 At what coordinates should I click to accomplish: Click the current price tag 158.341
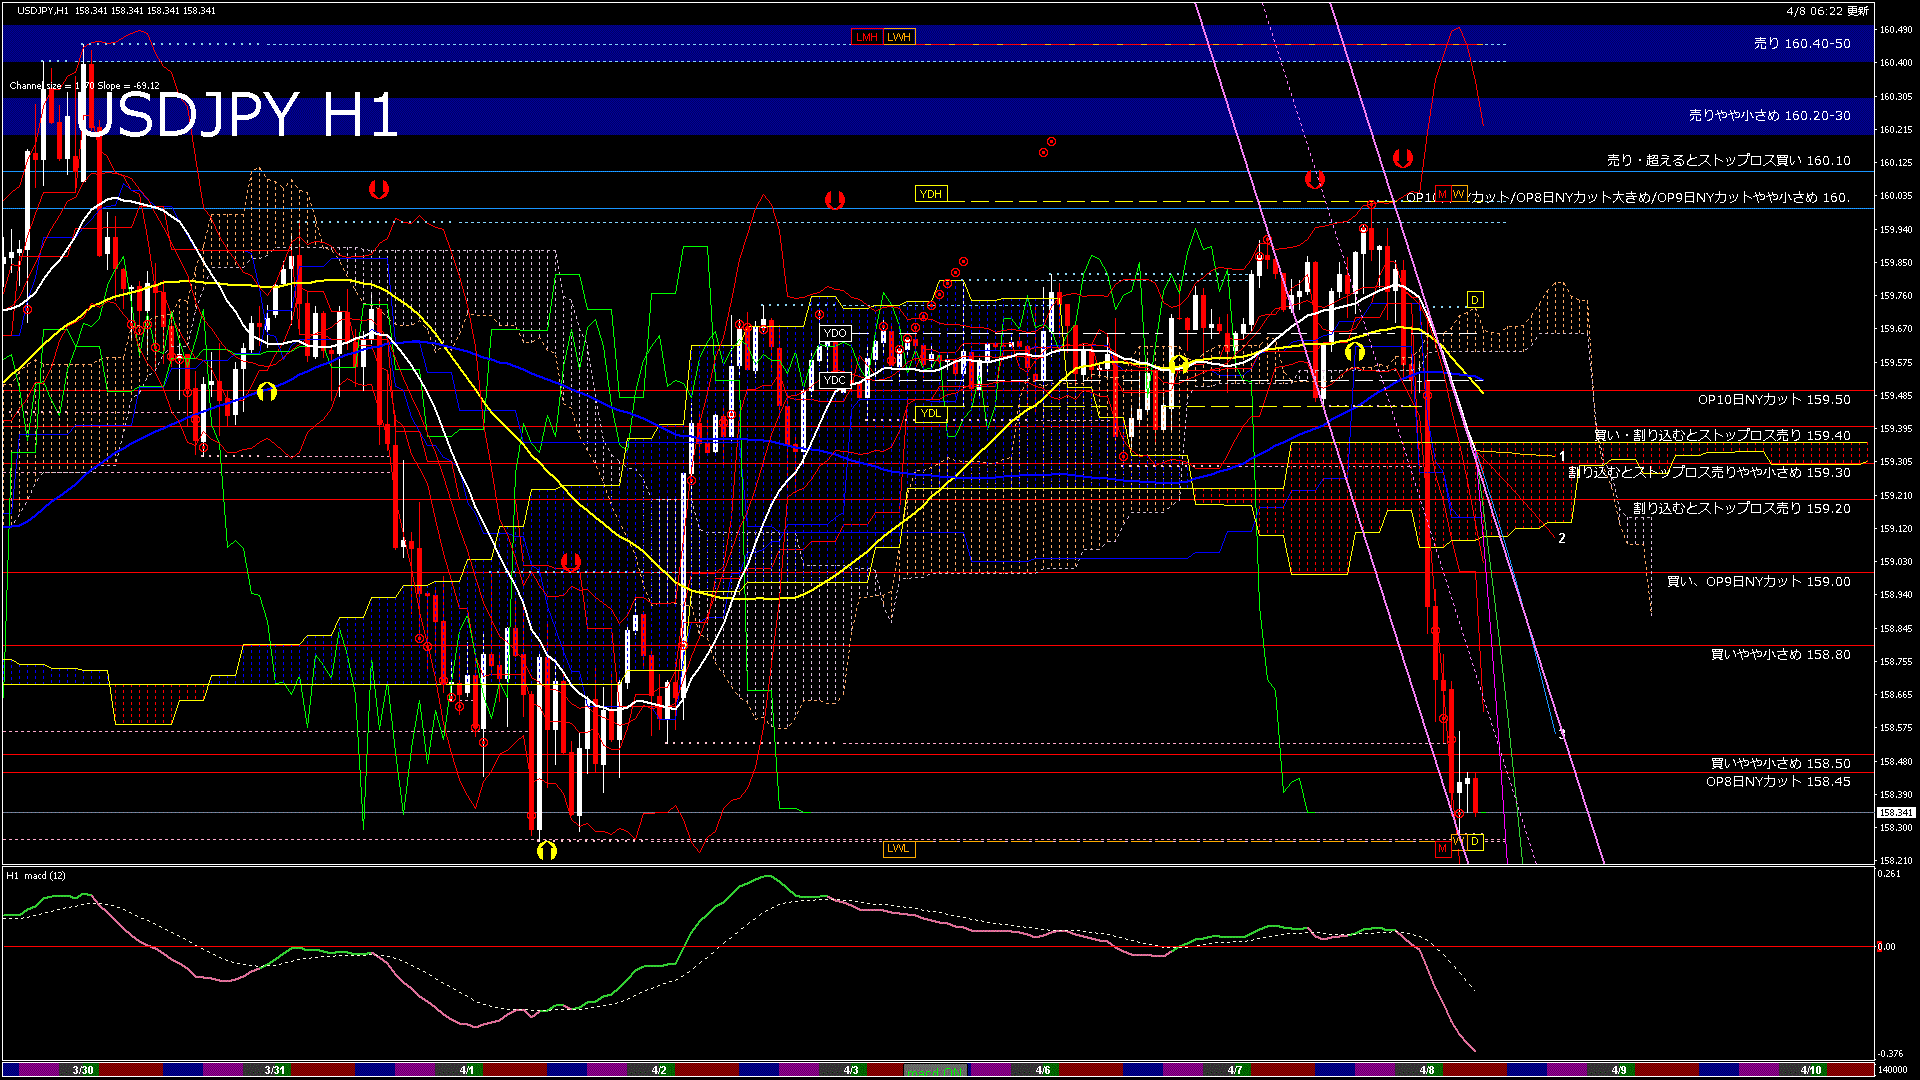(x=1896, y=812)
